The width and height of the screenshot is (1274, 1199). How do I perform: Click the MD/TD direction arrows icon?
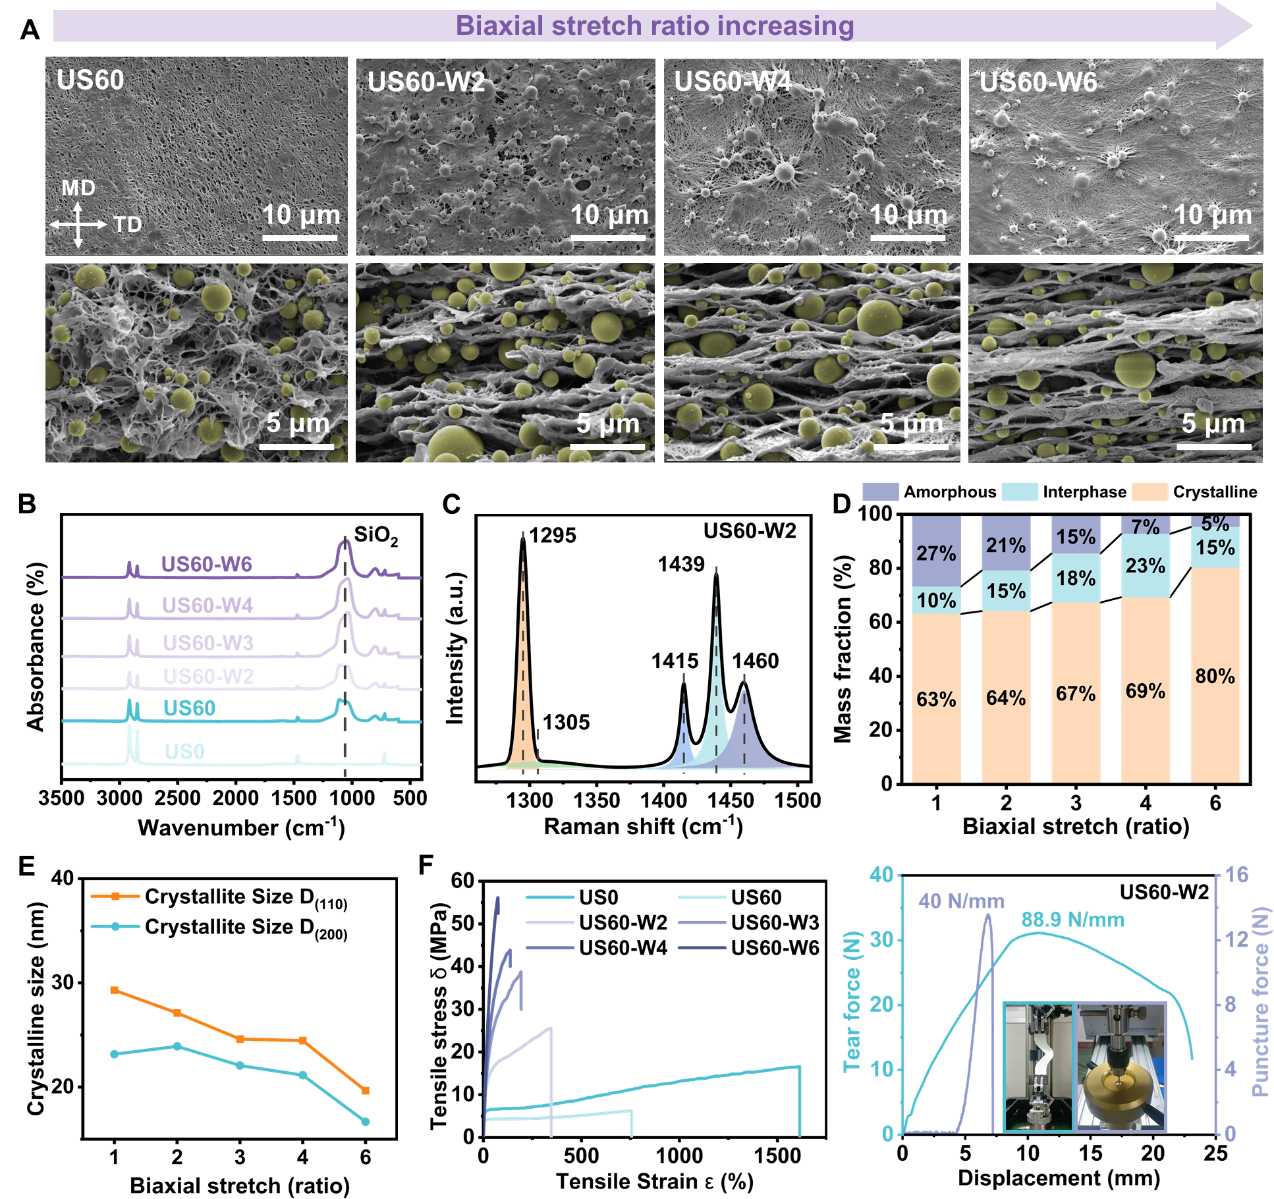point(78,225)
